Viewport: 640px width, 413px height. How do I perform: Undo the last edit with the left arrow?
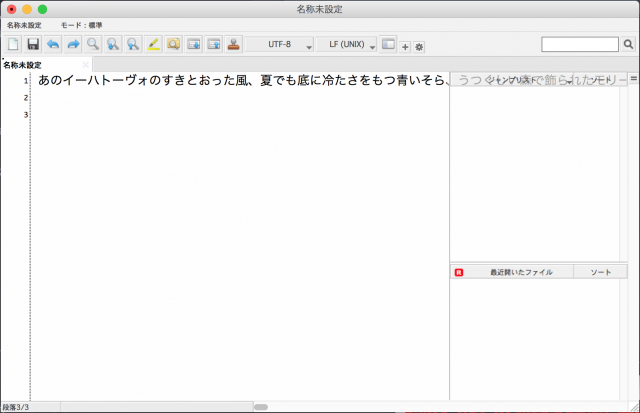(x=53, y=45)
